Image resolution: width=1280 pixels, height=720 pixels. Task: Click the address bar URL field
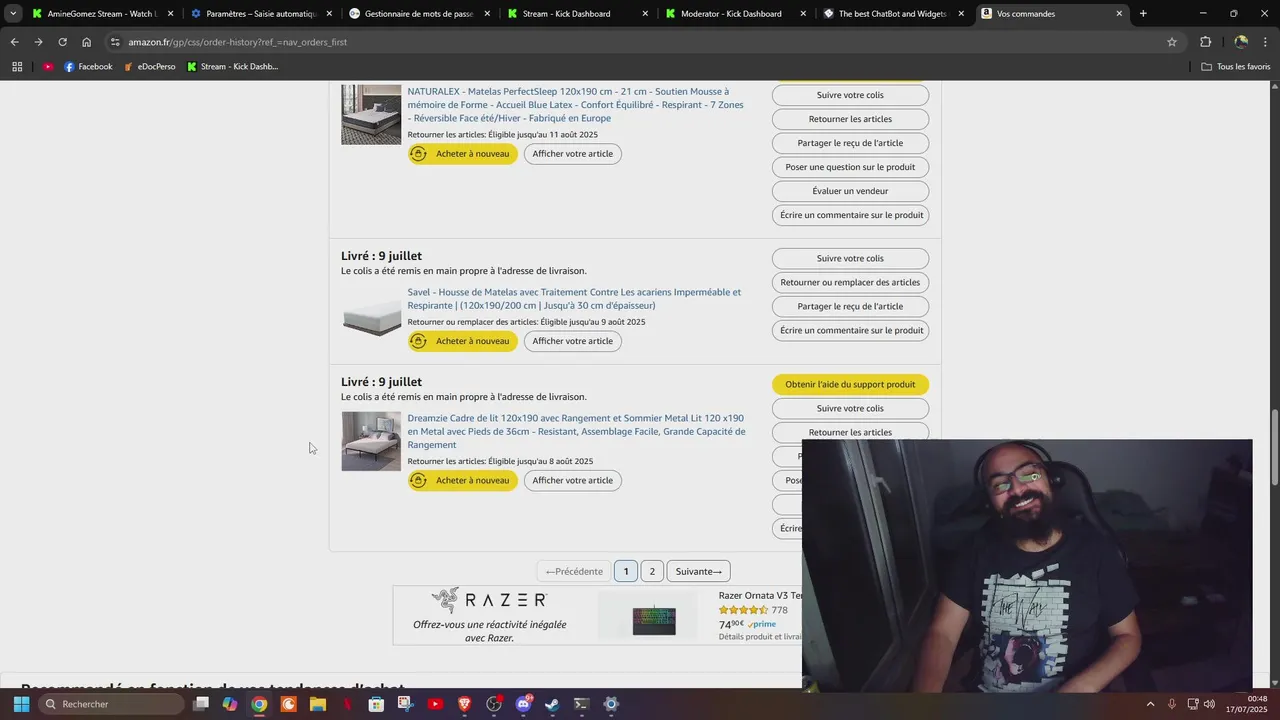[640, 42]
